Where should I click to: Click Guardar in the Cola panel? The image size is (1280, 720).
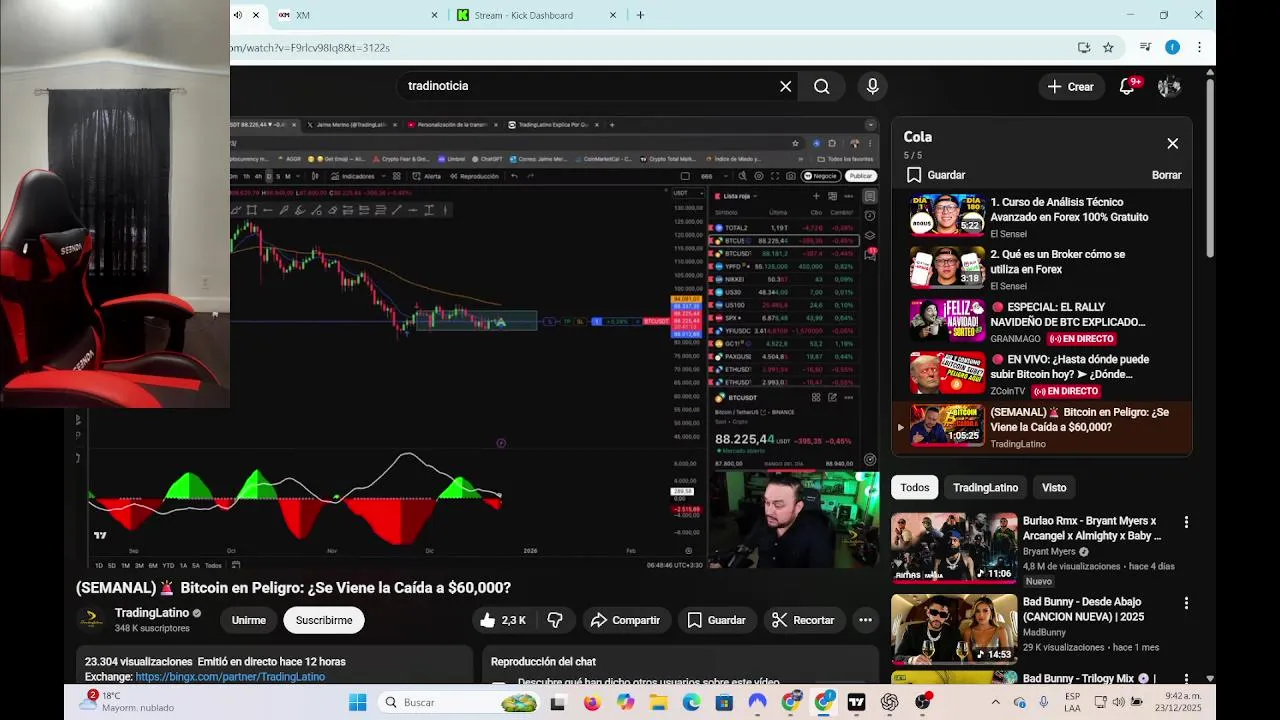936,175
